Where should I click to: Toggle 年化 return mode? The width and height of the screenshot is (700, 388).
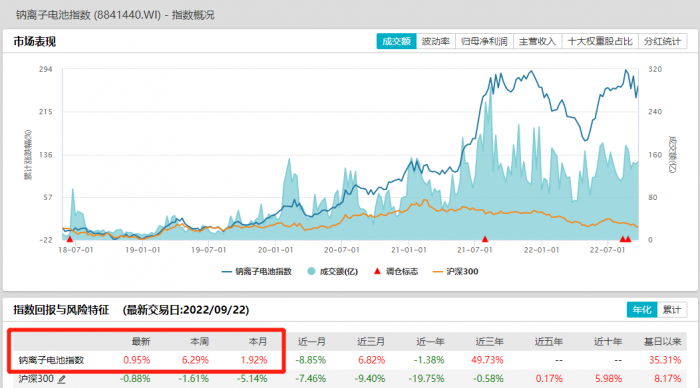pos(642,310)
